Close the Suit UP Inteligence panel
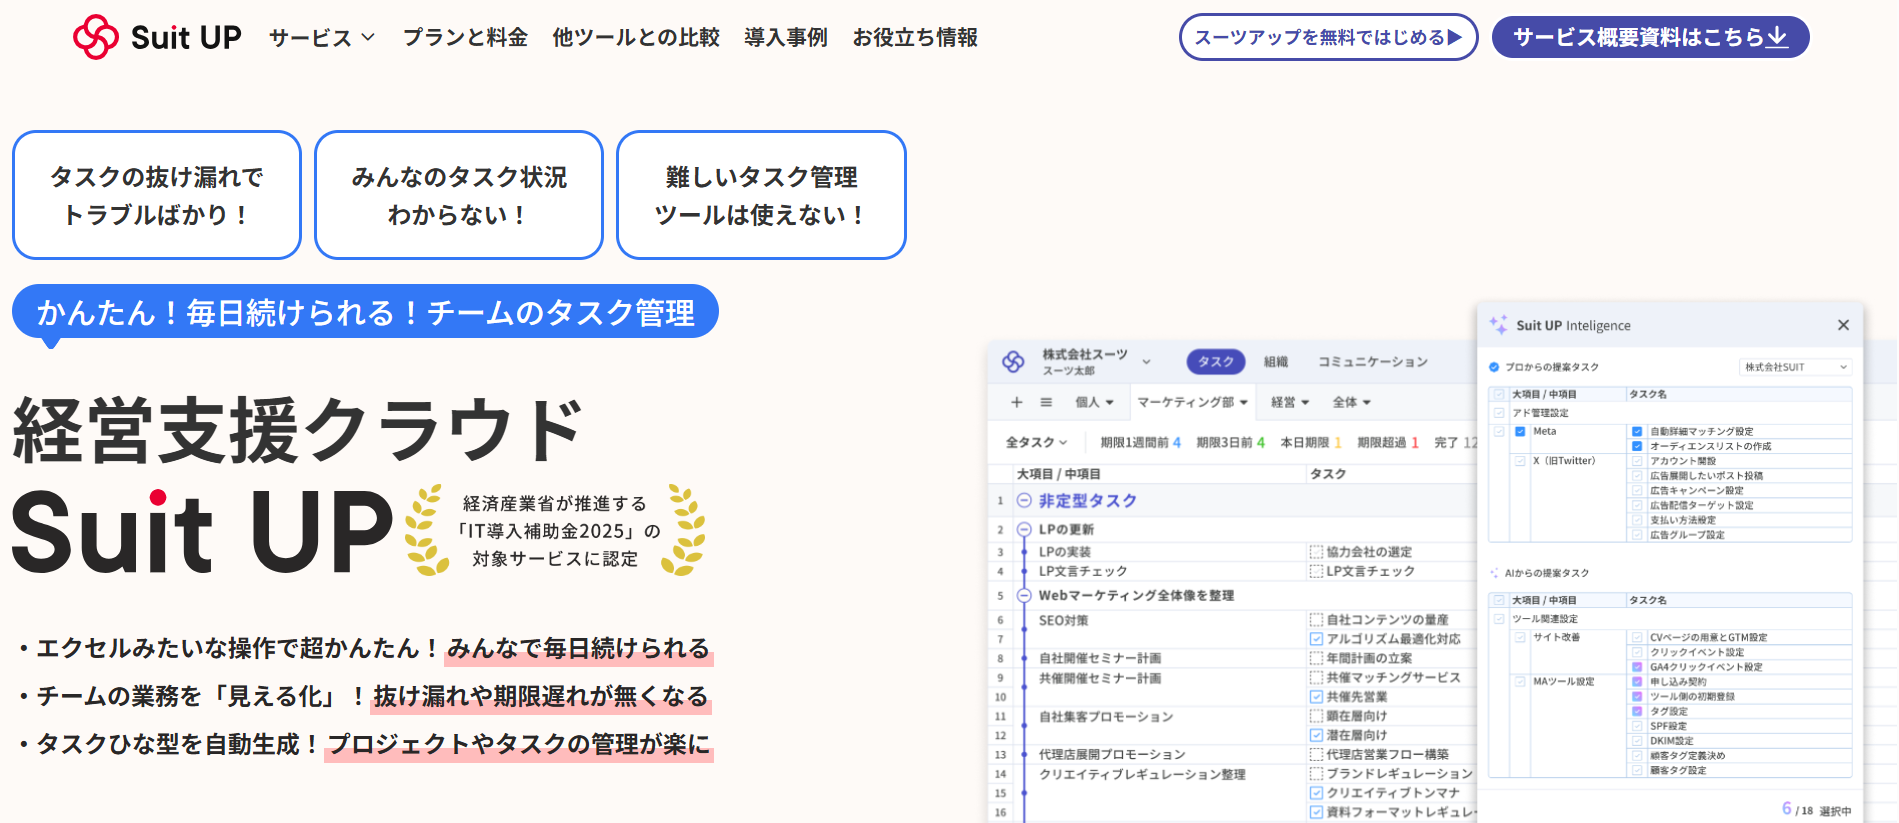Viewport: 1899px width, 823px height. click(1843, 325)
